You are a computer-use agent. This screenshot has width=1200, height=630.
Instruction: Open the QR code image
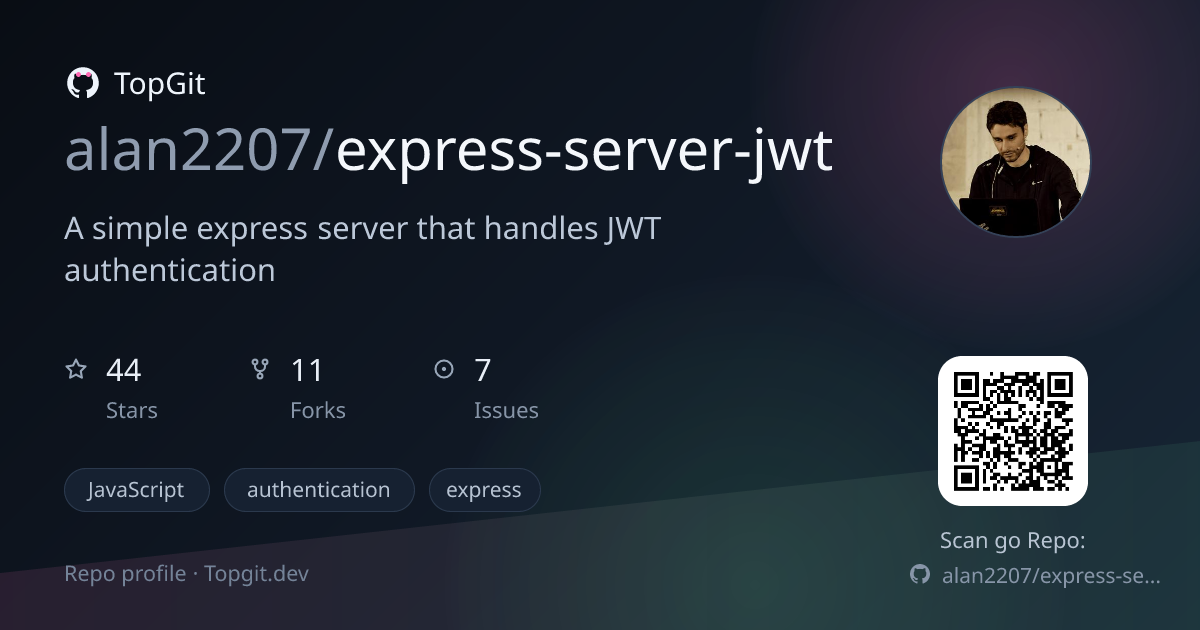pos(1012,431)
